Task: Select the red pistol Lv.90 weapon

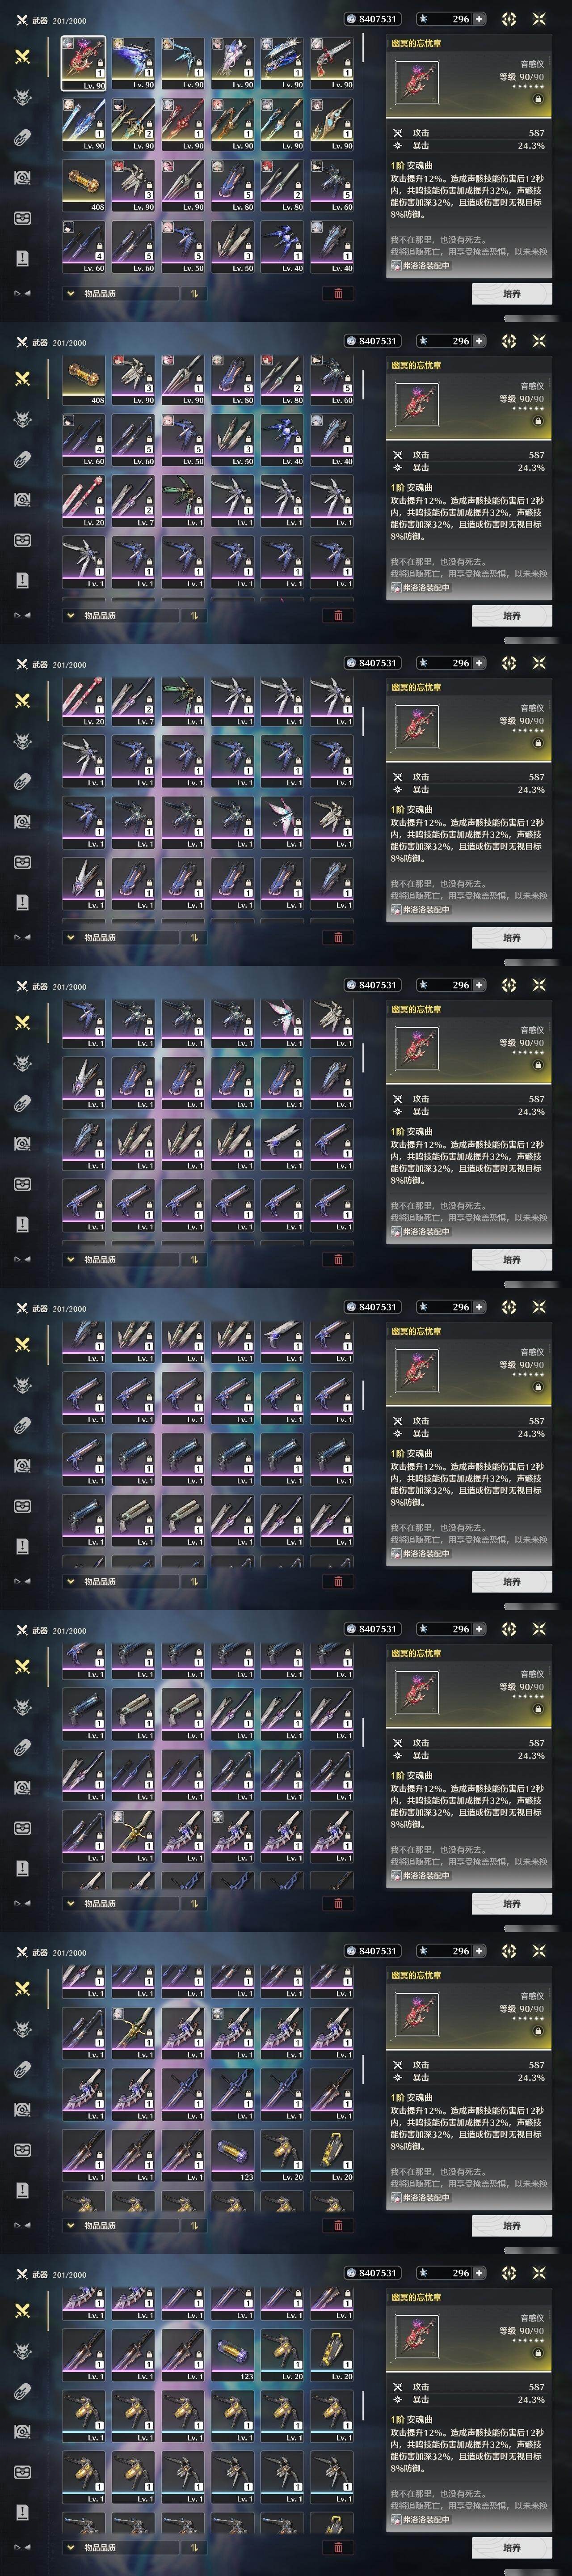Action: (x=331, y=63)
